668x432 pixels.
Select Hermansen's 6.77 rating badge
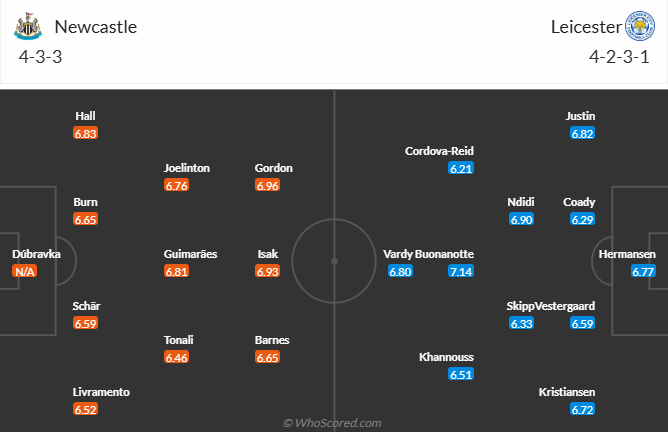[x=643, y=271]
